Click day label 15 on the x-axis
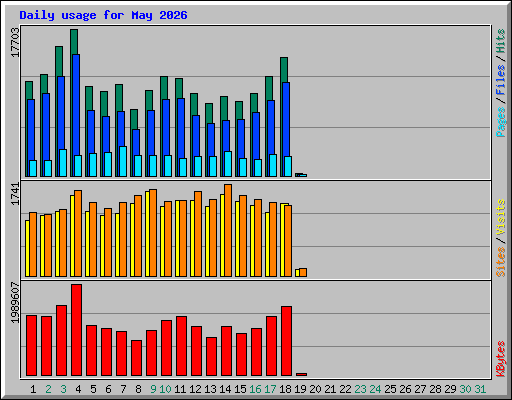The image size is (512, 400). click(x=240, y=389)
